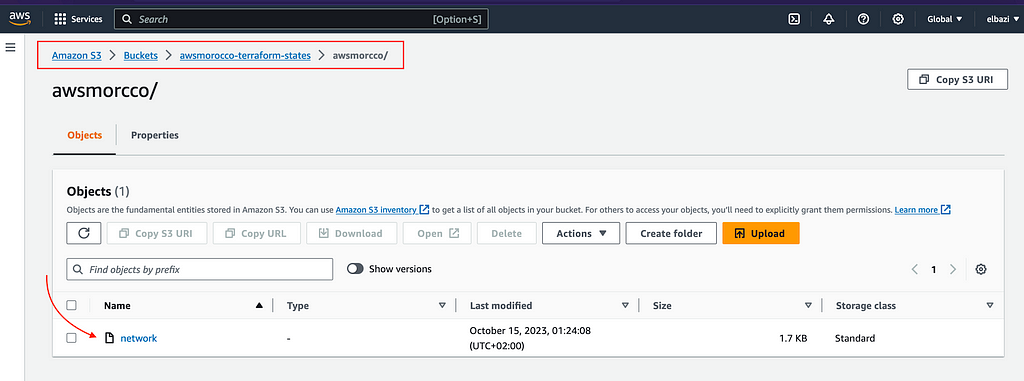Open the hamburger side navigation menu
1024x381 pixels.
[x=10, y=47]
